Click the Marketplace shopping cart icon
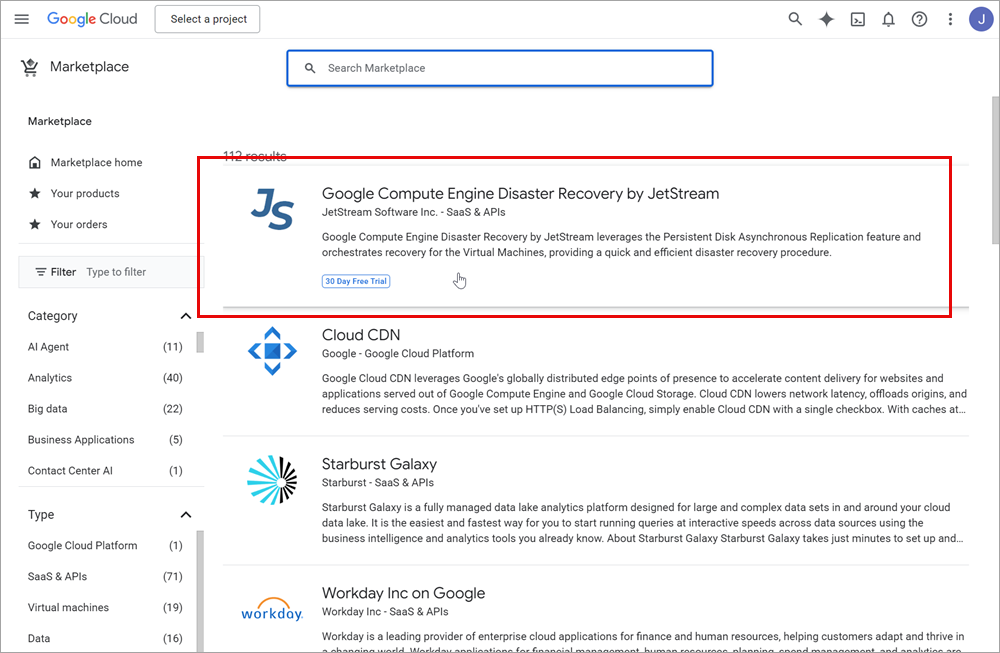Screen dimensions: 1000x653 tap(29, 67)
